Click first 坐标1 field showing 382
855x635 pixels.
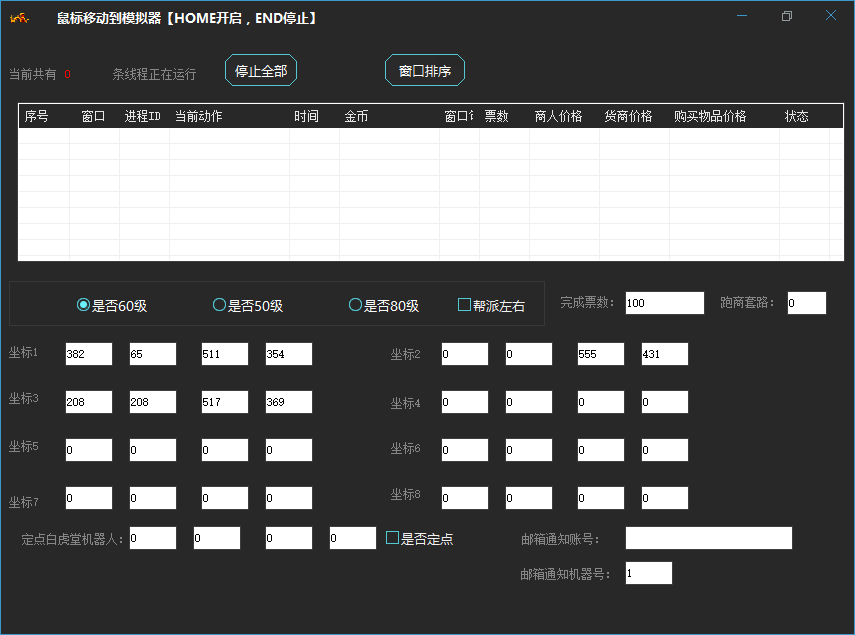[89, 354]
